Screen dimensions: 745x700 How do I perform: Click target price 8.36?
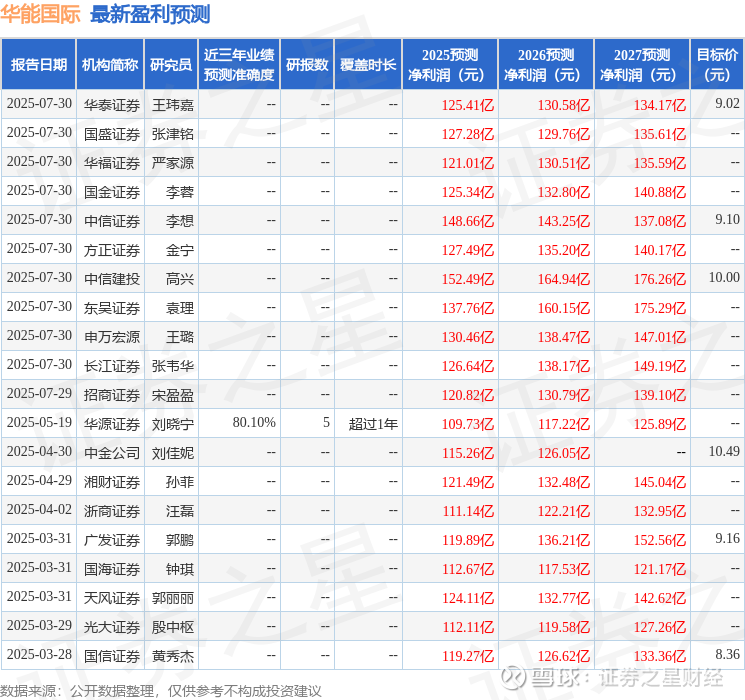727,654
